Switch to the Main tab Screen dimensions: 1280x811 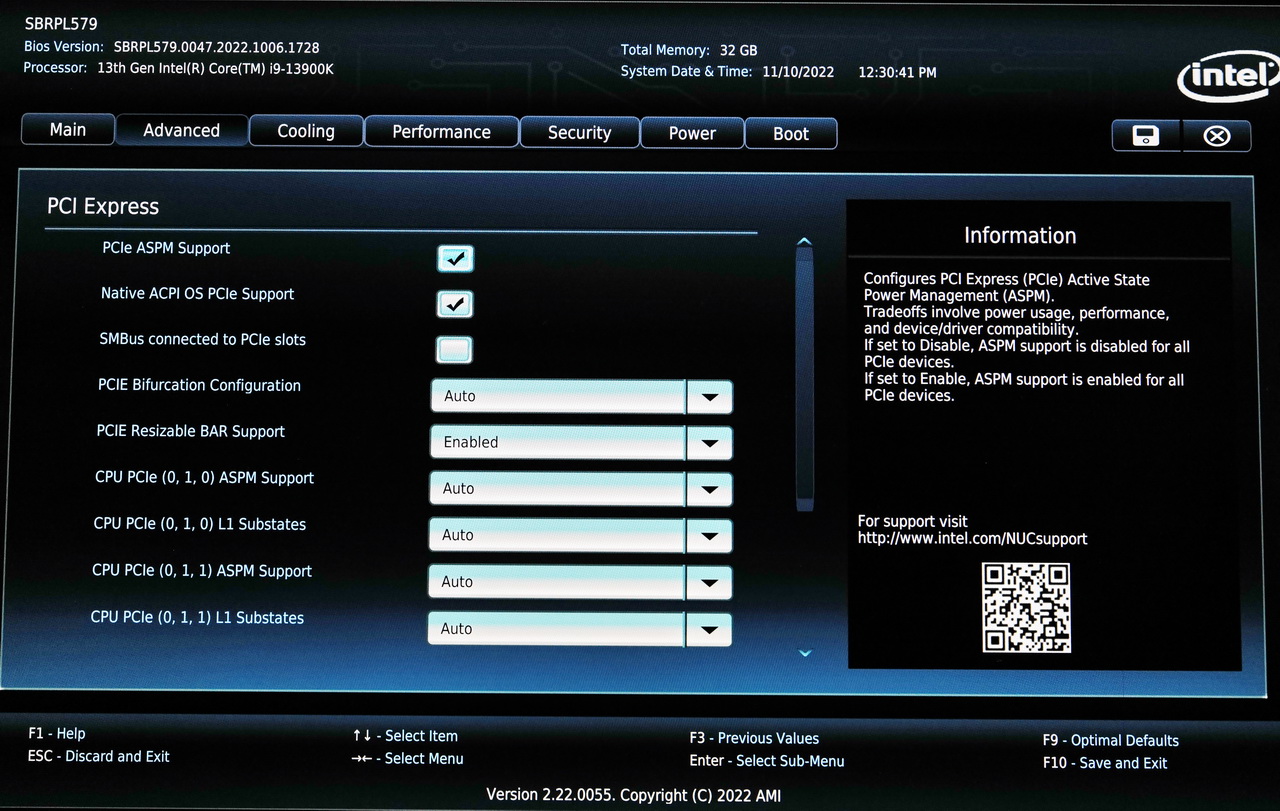point(68,130)
